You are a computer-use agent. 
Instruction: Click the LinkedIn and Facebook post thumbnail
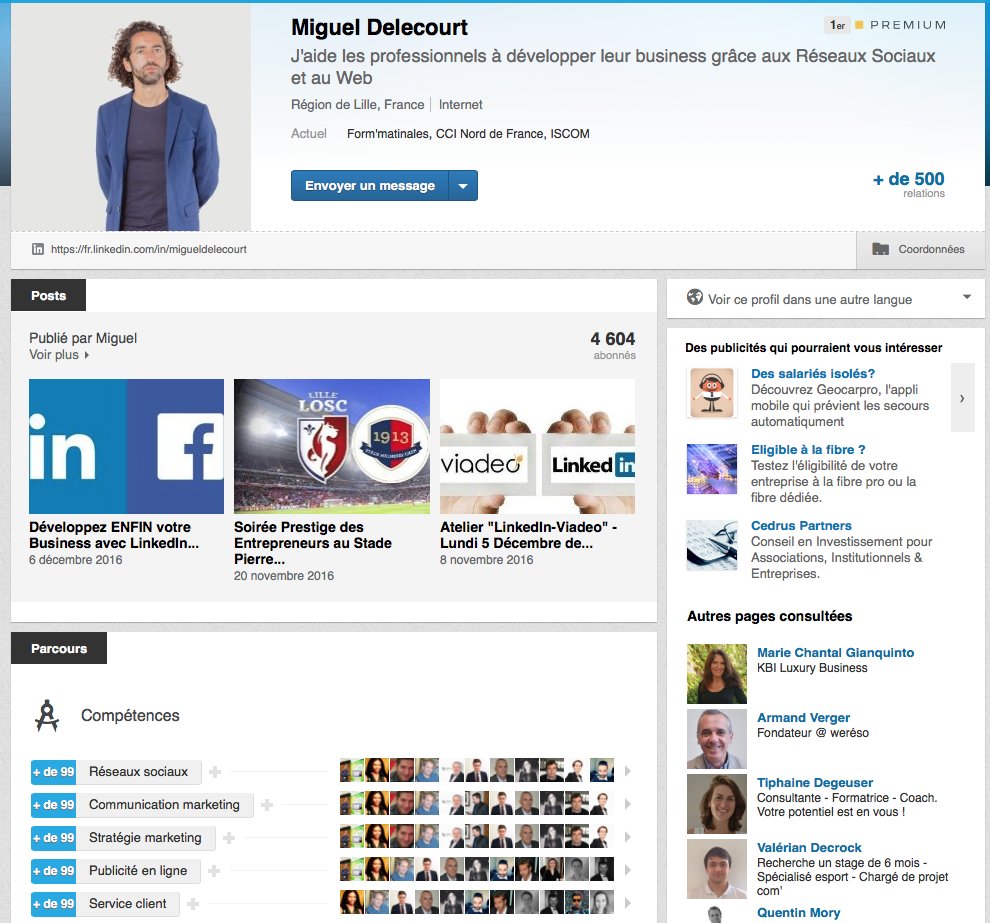(126, 446)
